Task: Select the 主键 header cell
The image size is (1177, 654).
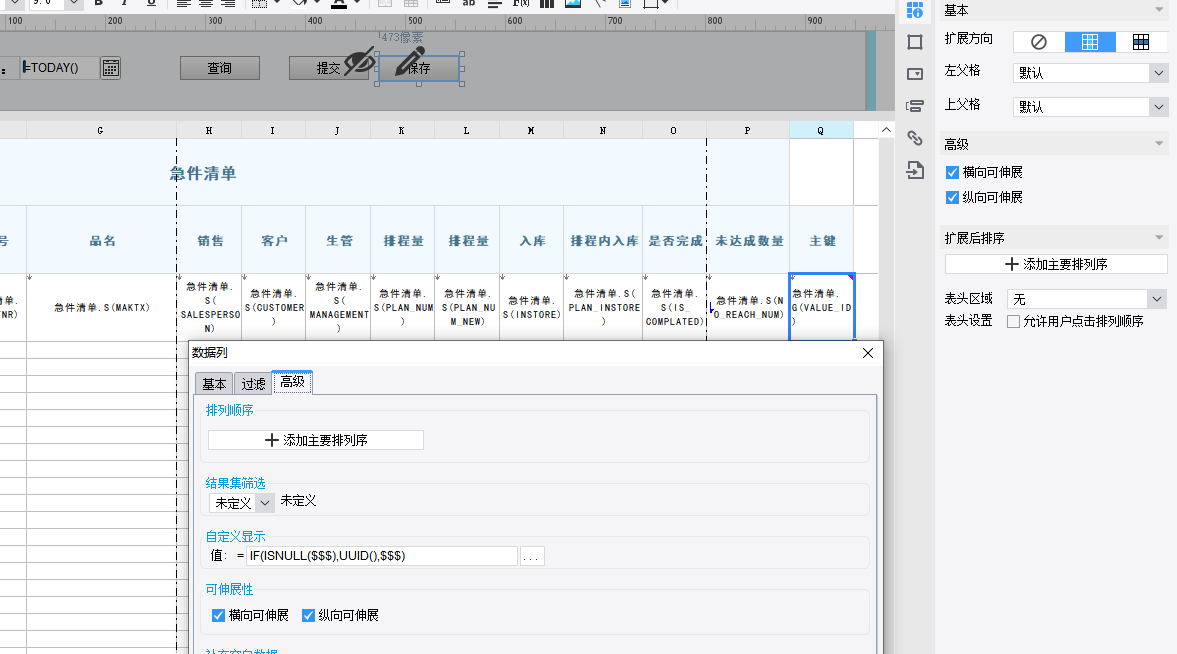Action: (822, 240)
